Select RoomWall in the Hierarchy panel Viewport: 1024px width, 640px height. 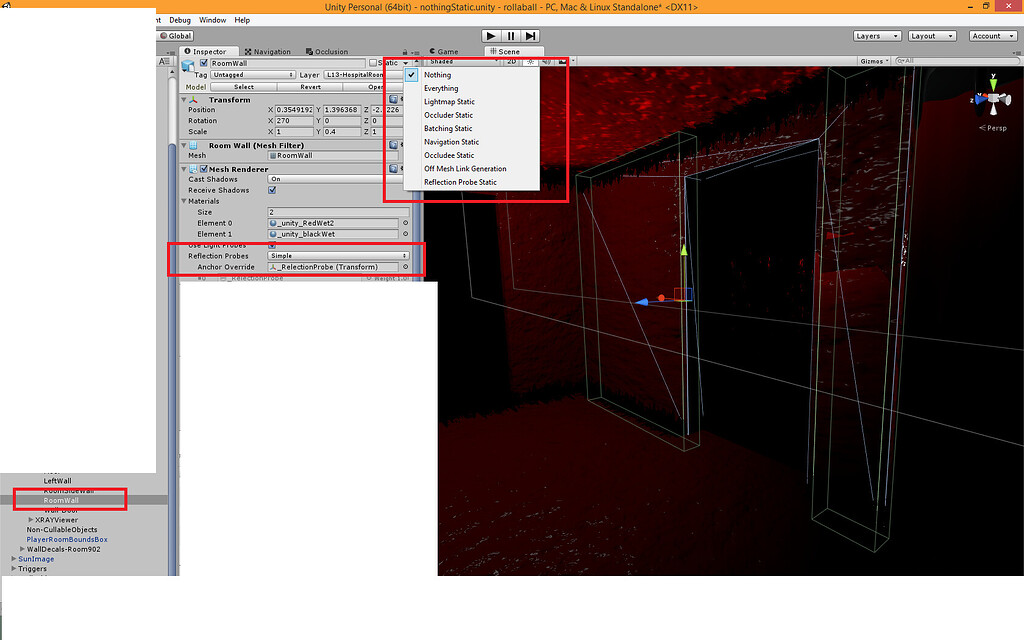[x=63, y=499]
